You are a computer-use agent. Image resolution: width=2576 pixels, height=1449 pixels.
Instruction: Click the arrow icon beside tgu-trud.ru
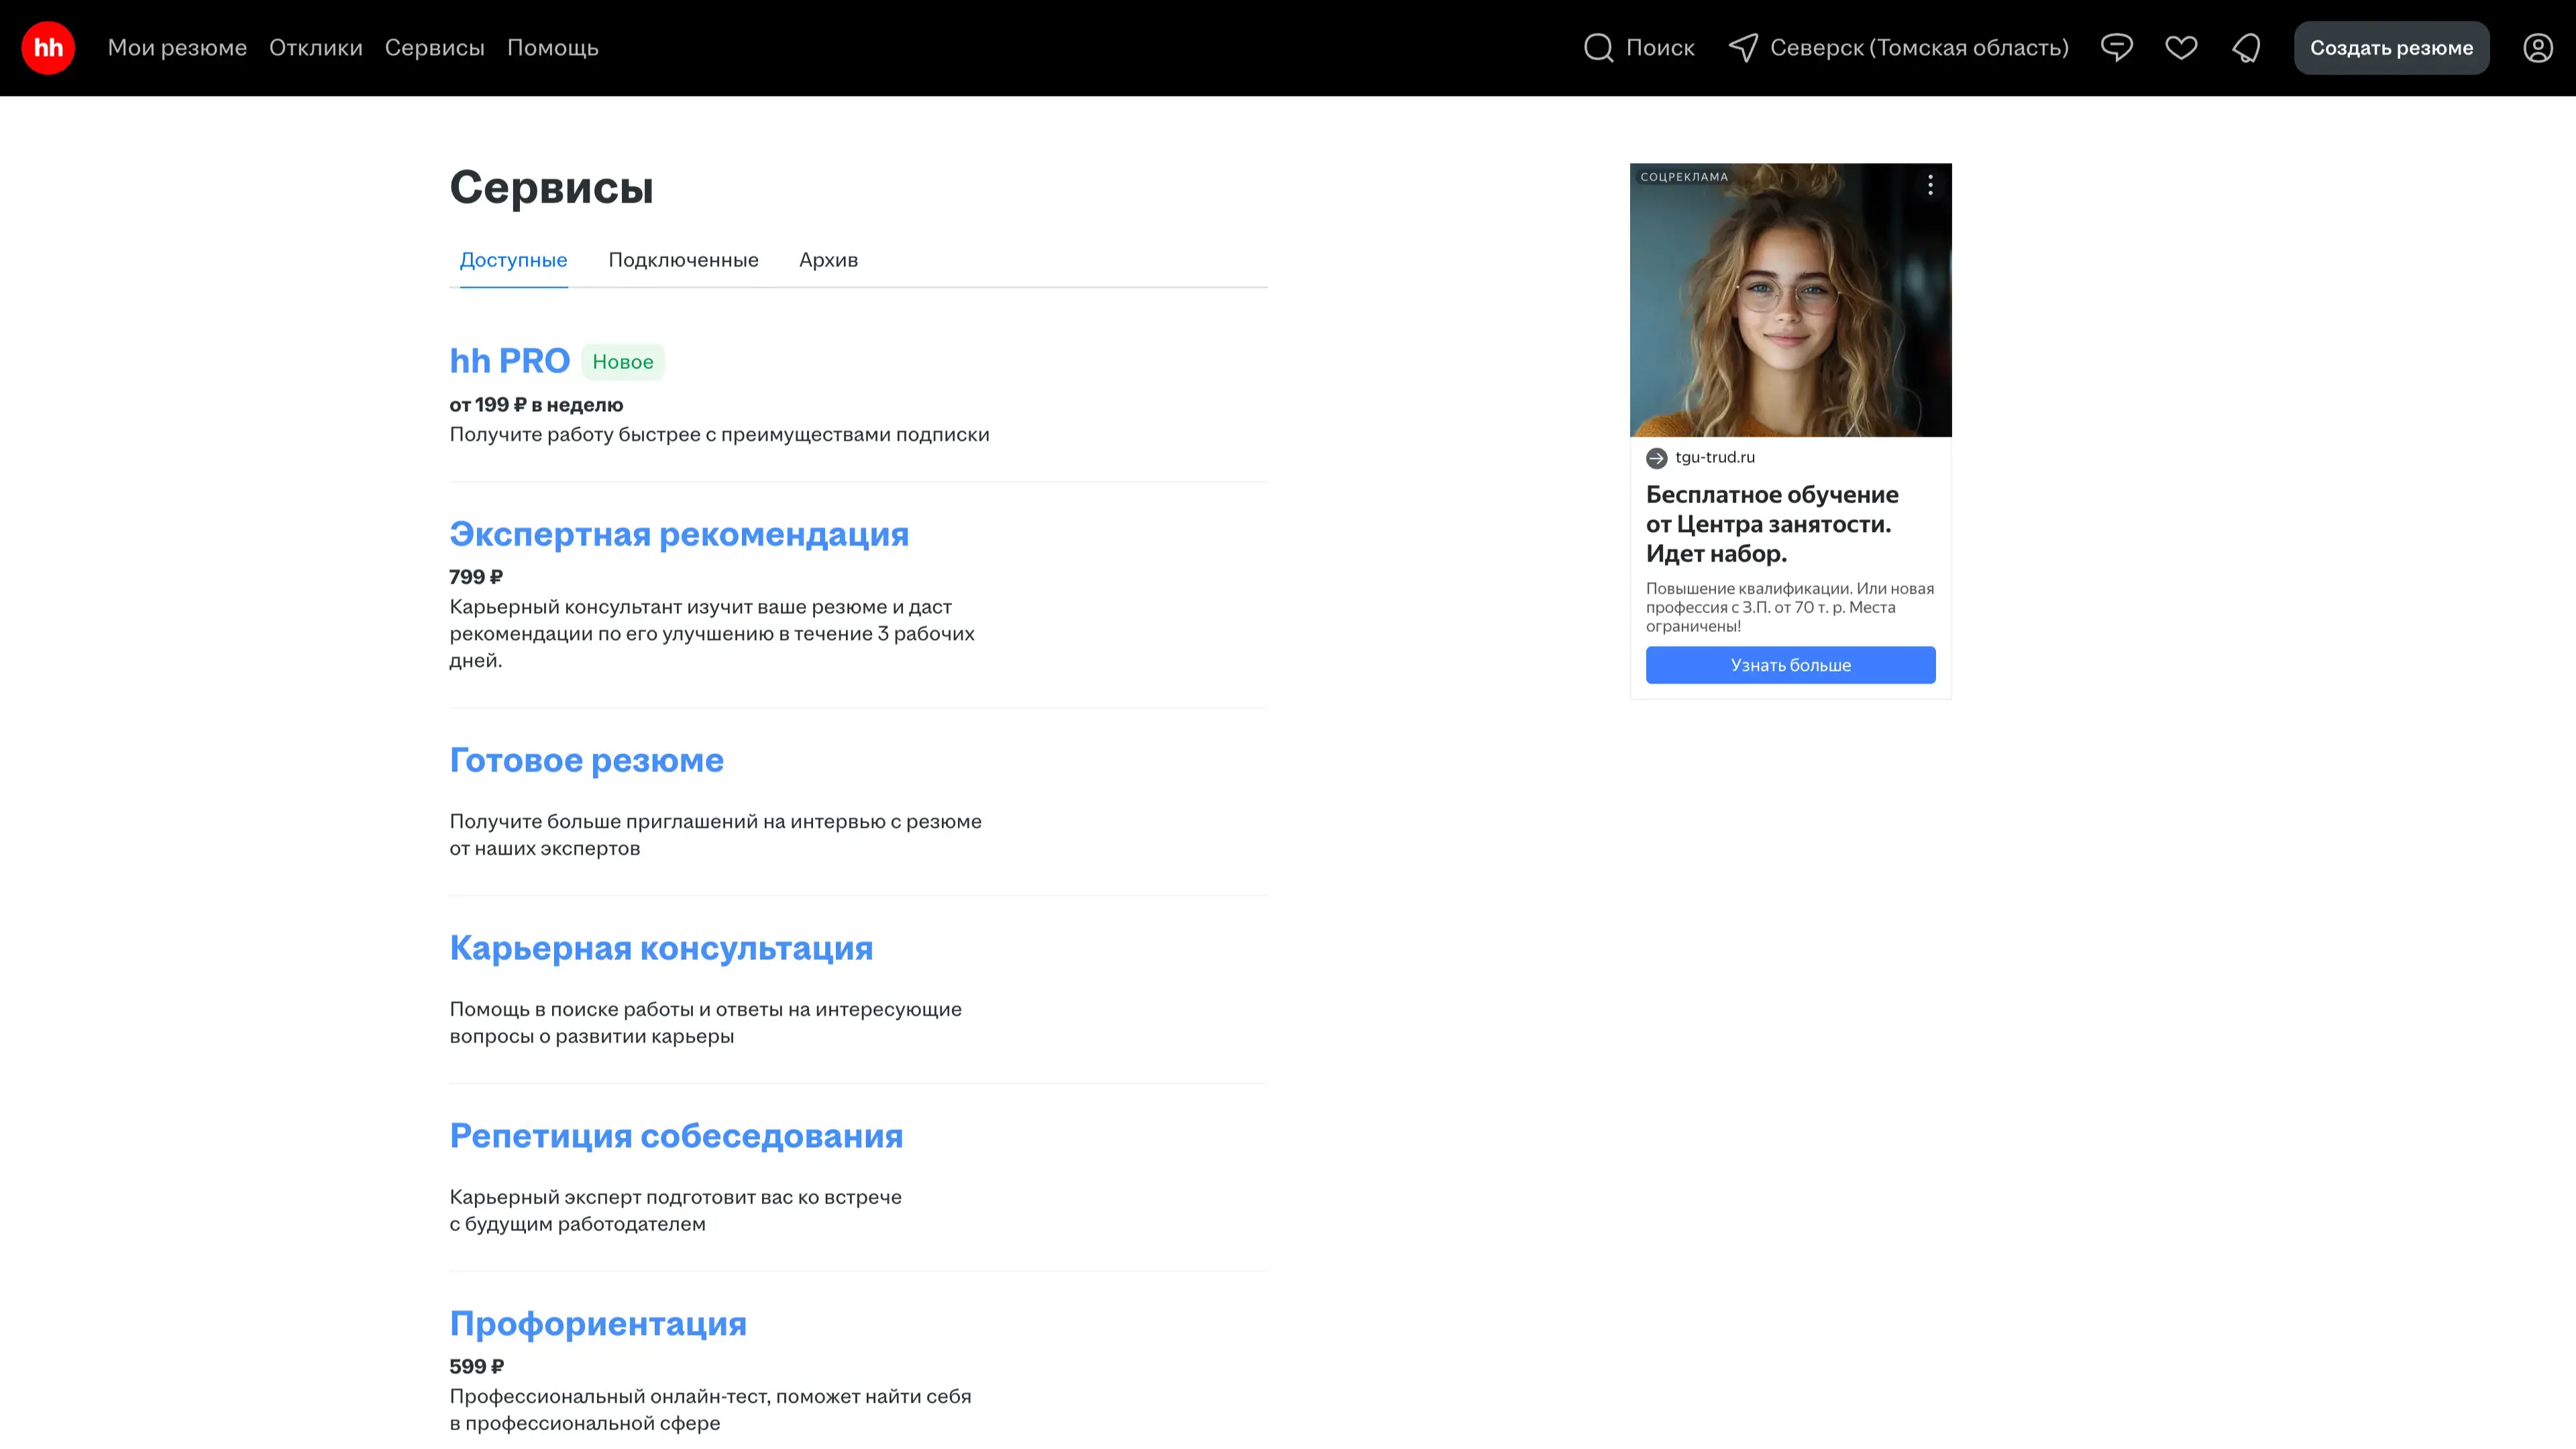point(1656,458)
